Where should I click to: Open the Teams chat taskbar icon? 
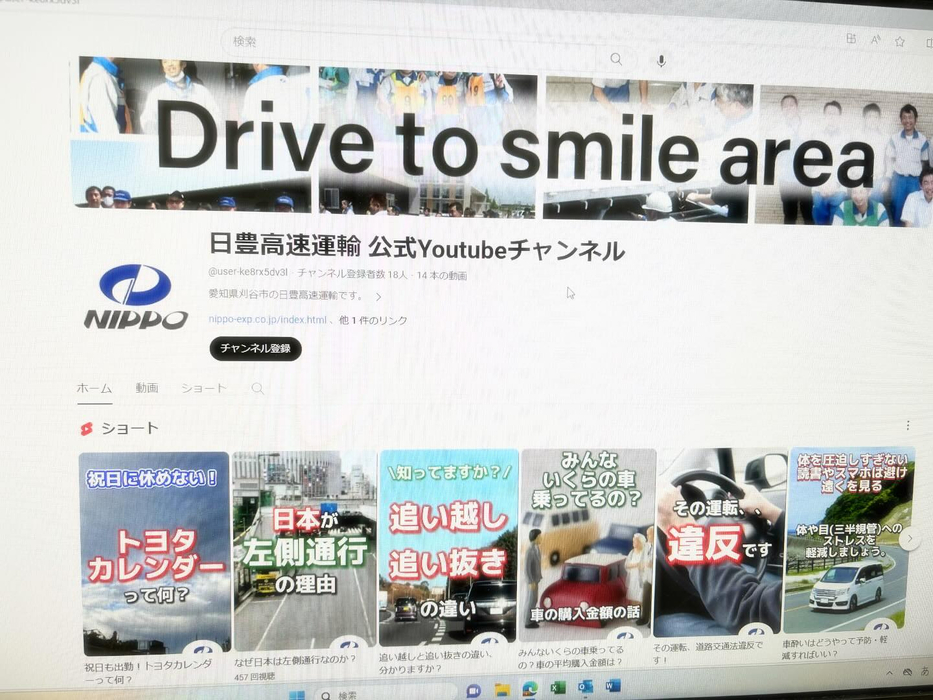tap(474, 691)
